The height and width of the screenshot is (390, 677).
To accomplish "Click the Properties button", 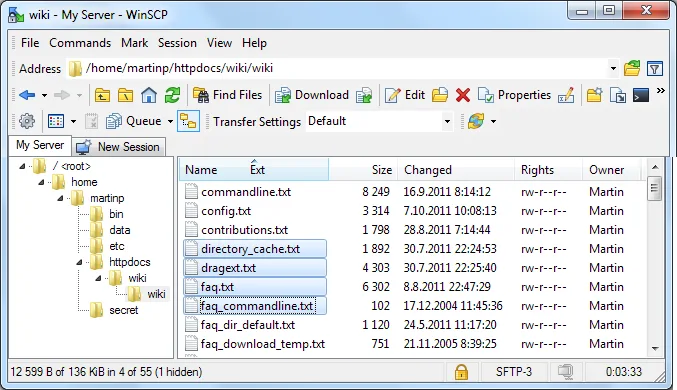I will 515,95.
